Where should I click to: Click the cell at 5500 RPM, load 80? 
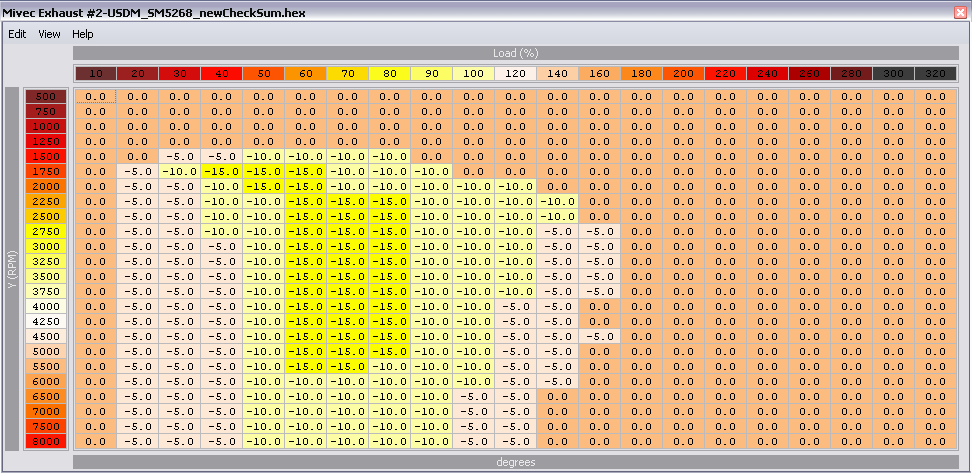tap(389, 366)
